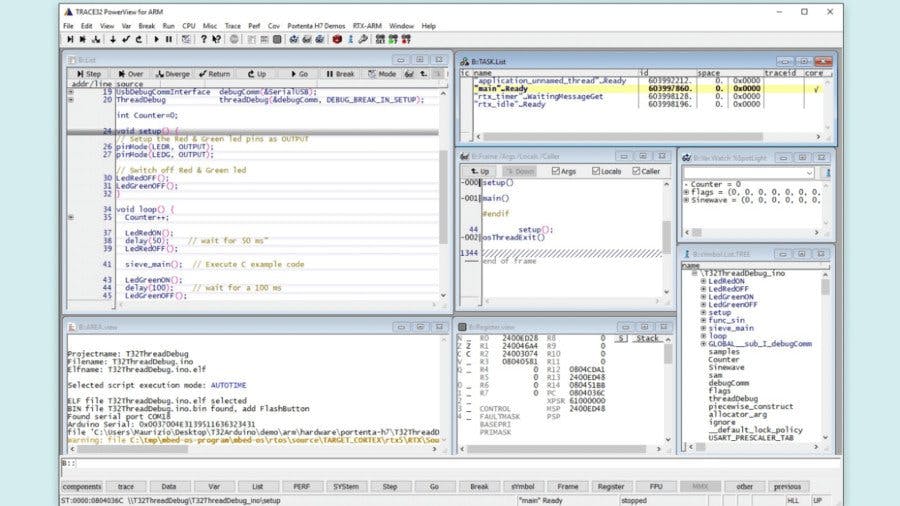Click the blue icon right of Watch dropdown
Viewport: 900px width, 506px height.
(827, 173)
